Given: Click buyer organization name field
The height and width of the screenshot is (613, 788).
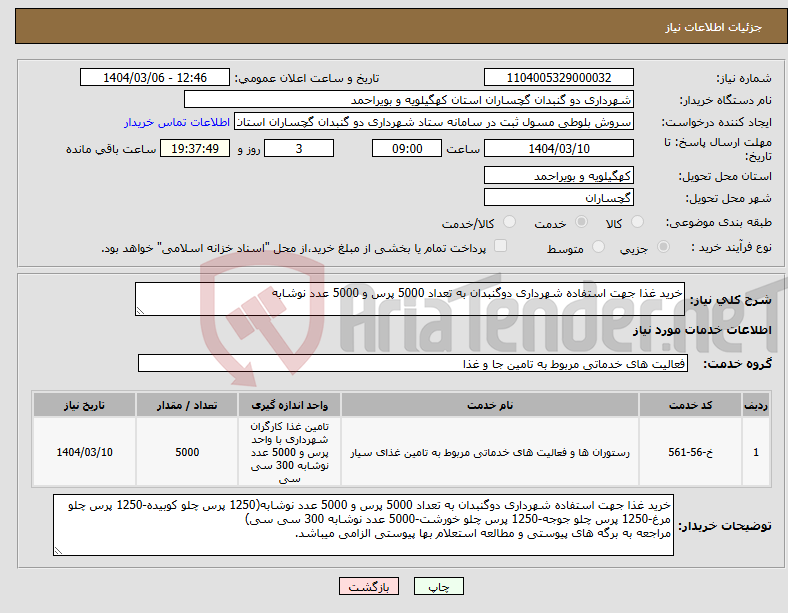Looking at the screenshot, I should pos(409,99).
